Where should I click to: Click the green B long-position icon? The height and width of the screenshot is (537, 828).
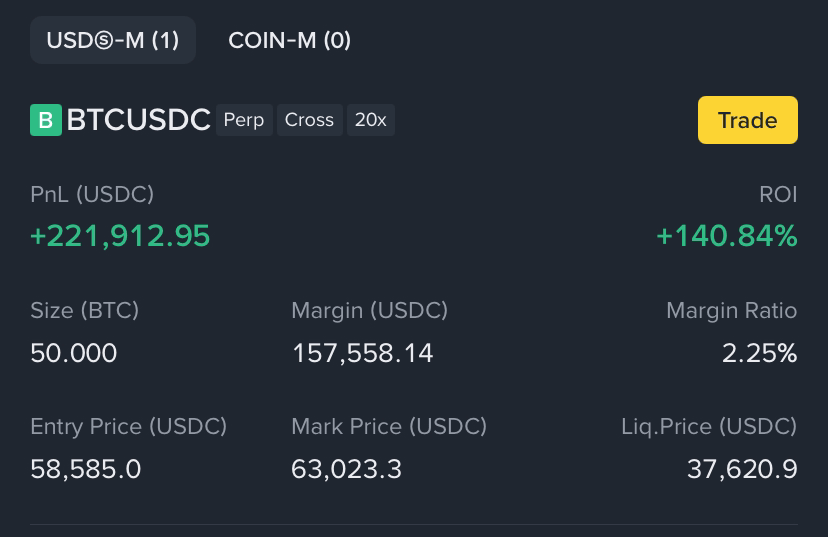pos(46,120)
